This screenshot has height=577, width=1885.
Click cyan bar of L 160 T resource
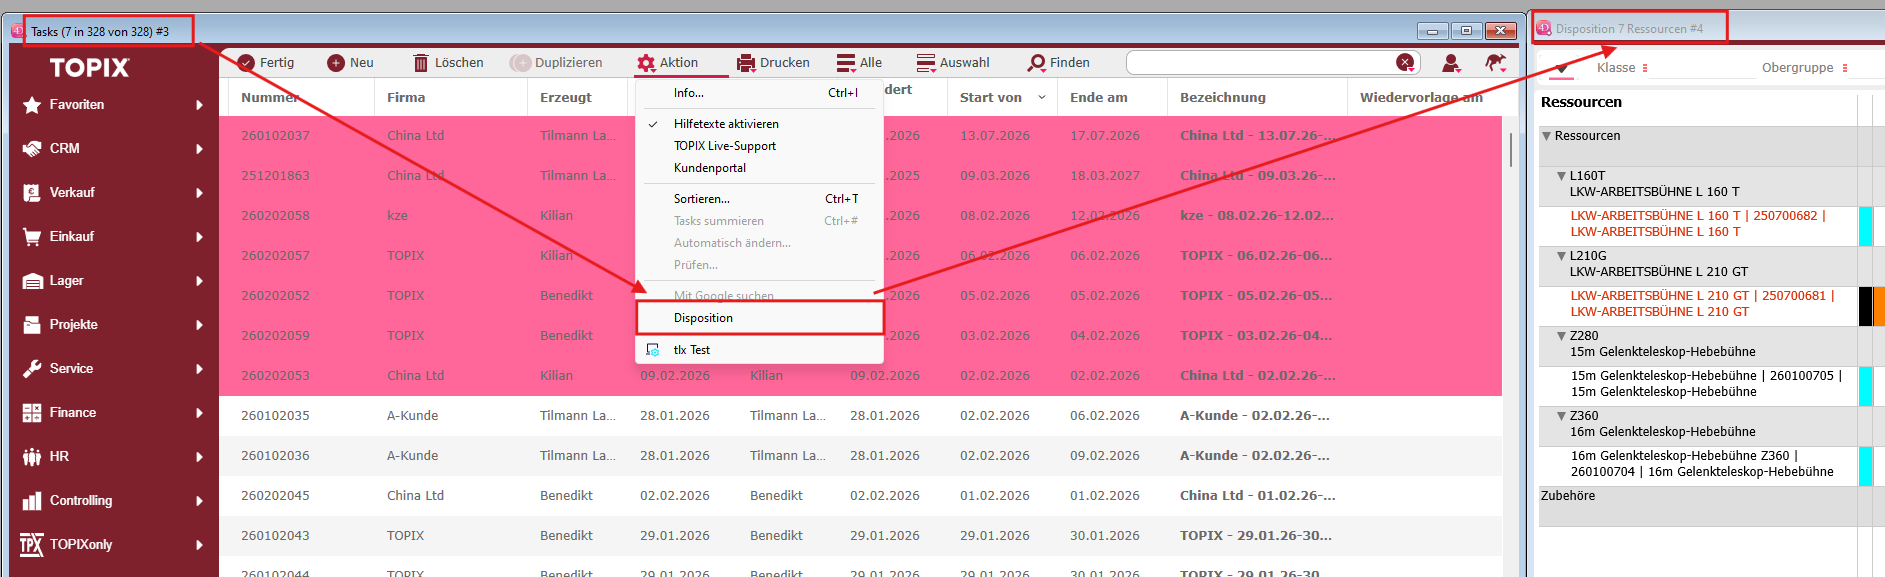pos(1865,226)
